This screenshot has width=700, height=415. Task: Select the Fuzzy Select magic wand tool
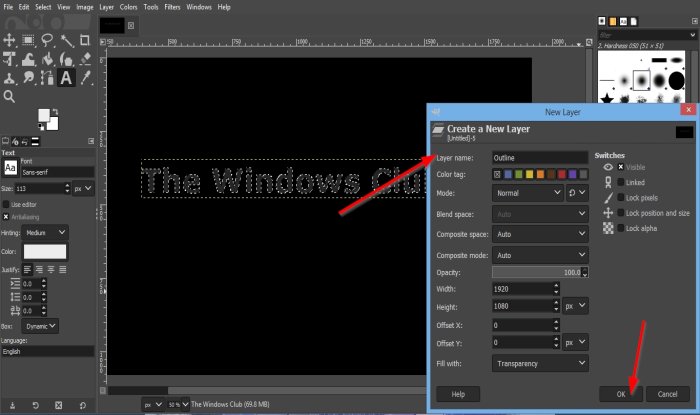tap(67, 41)
